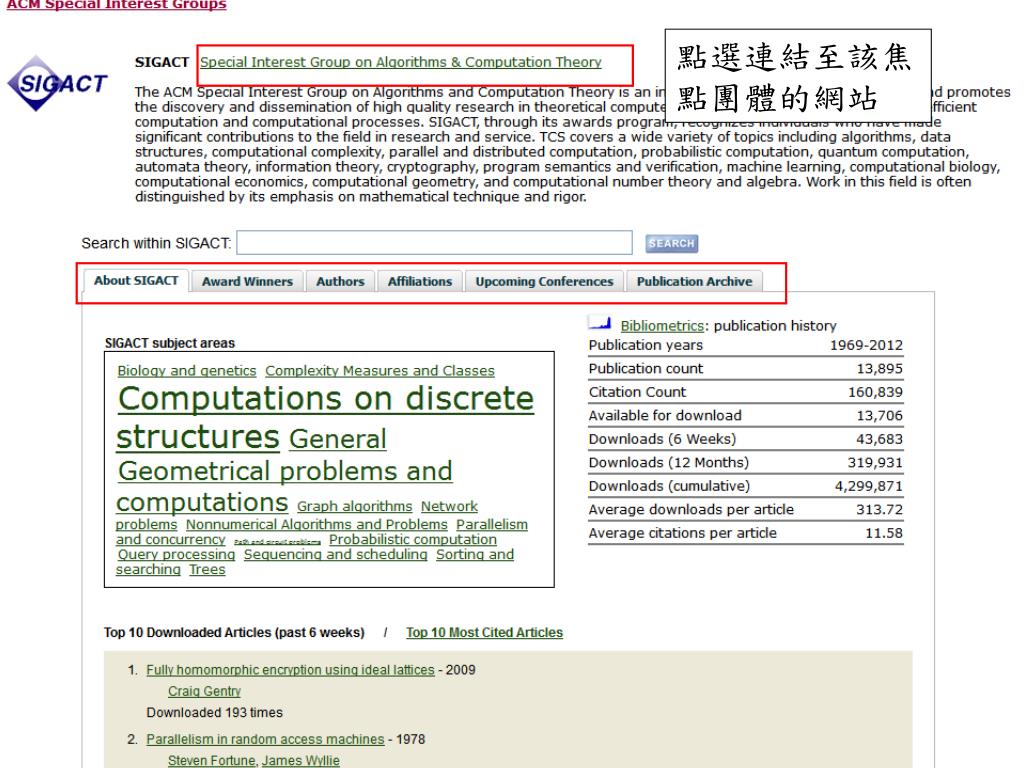Open Sequencing and scheduling link
The height and width of the screenshot is (768, 1024).
click(336, 554)
